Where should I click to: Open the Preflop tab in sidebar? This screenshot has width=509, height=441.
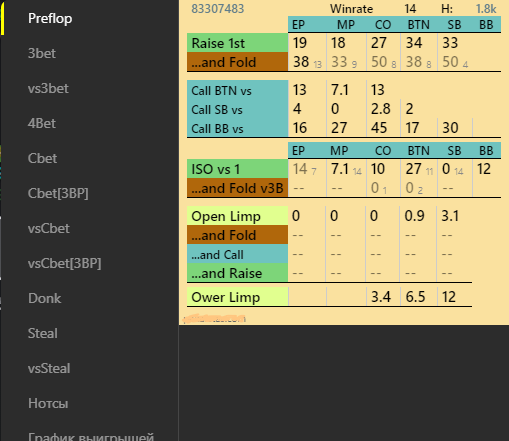pyautogui.click(x=50, y=18)
